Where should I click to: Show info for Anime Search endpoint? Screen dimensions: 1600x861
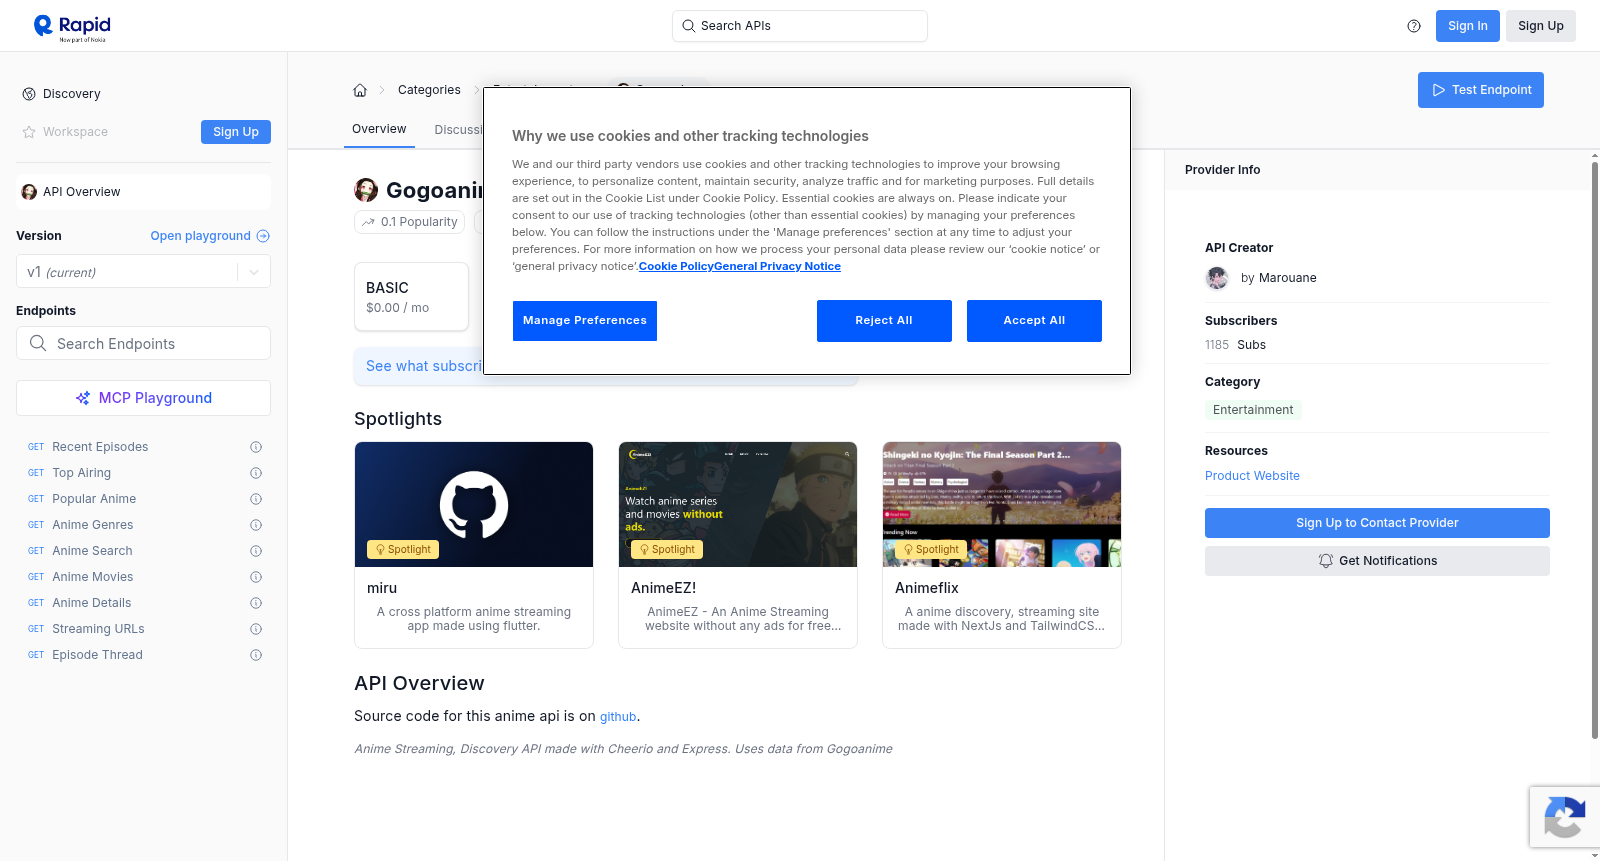tap(256, 551)
